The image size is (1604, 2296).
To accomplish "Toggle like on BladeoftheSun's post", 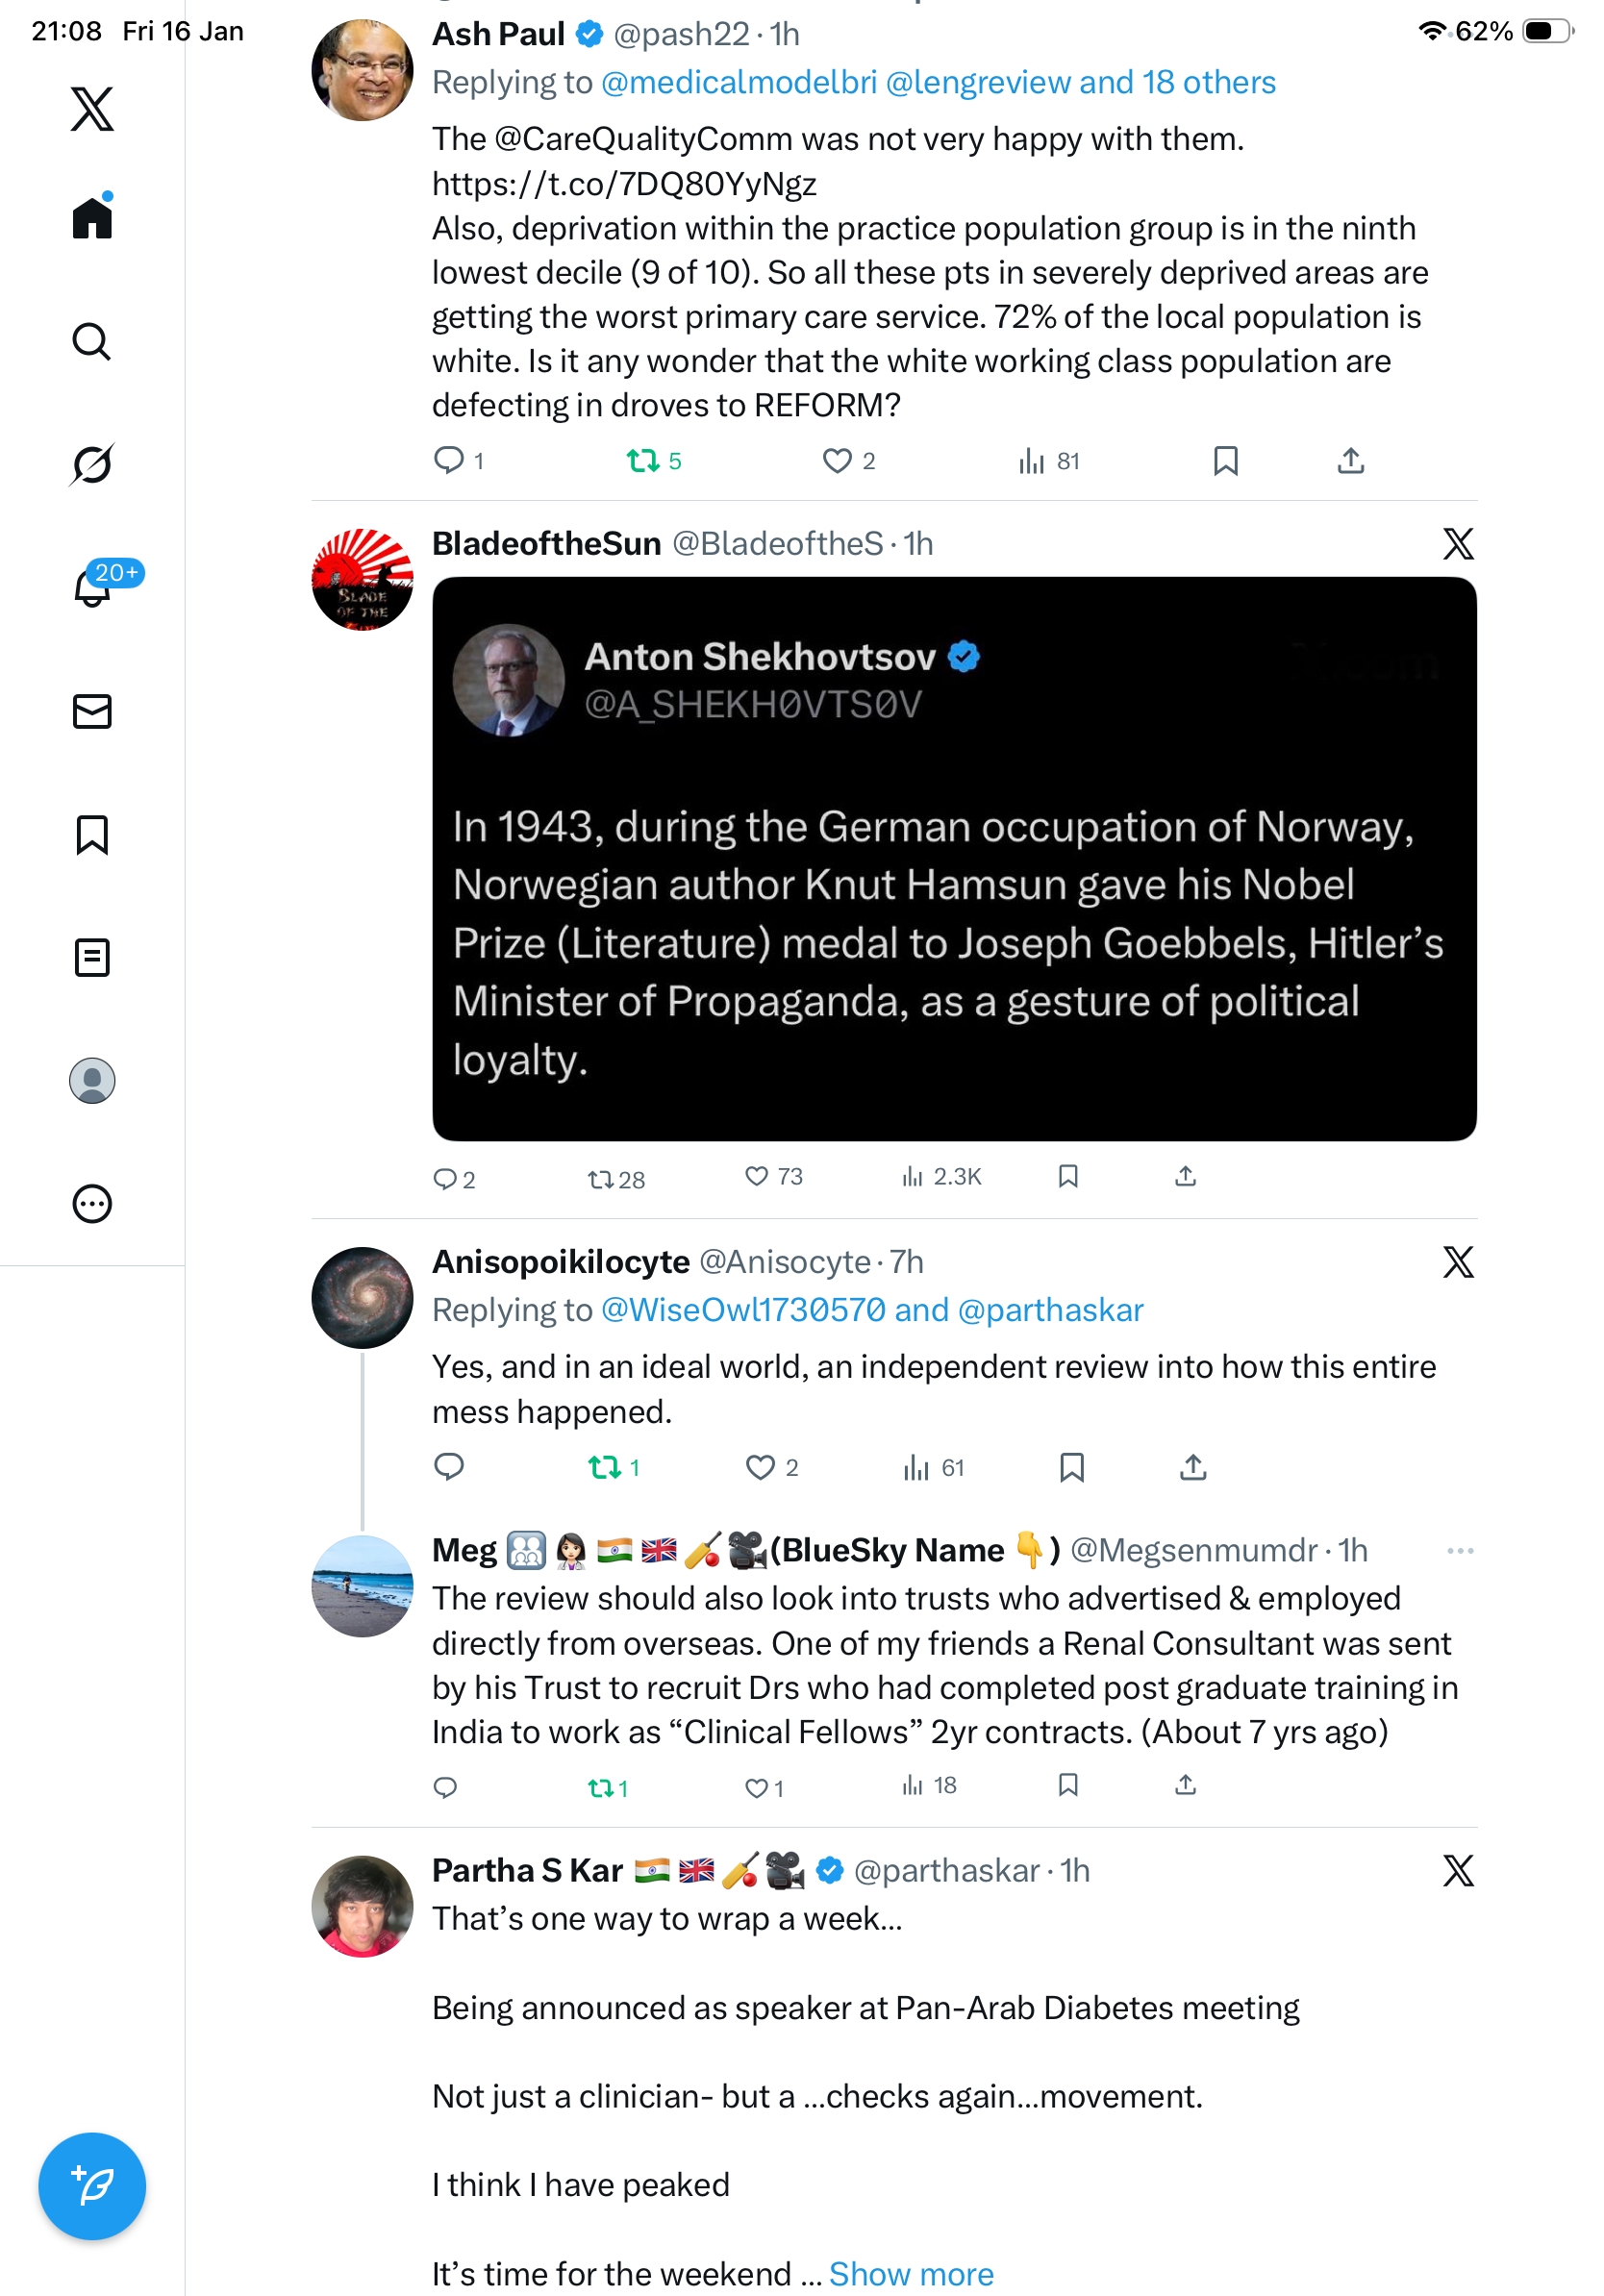I will coord(757,1176).
